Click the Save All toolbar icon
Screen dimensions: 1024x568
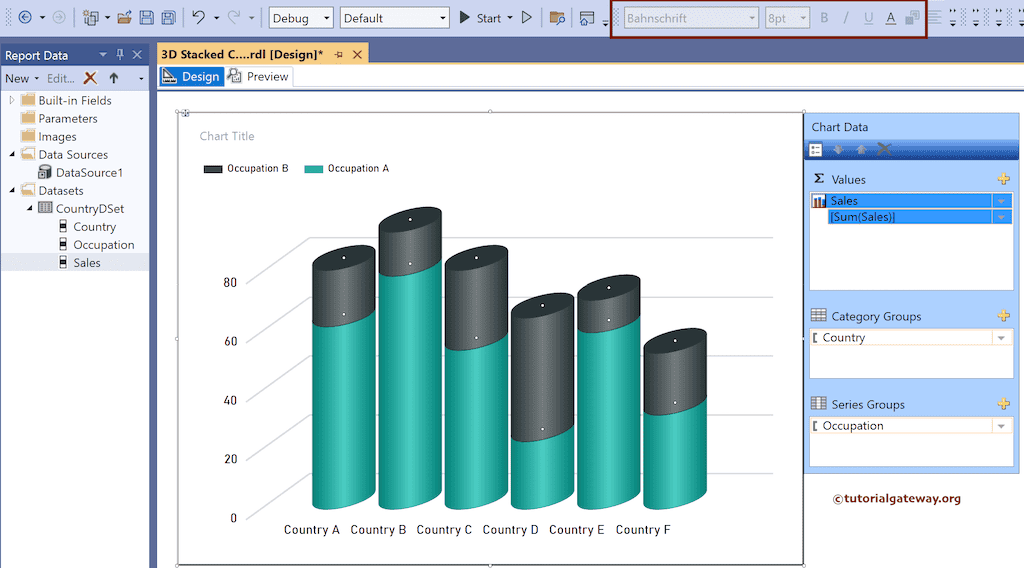tap(168, 18)
